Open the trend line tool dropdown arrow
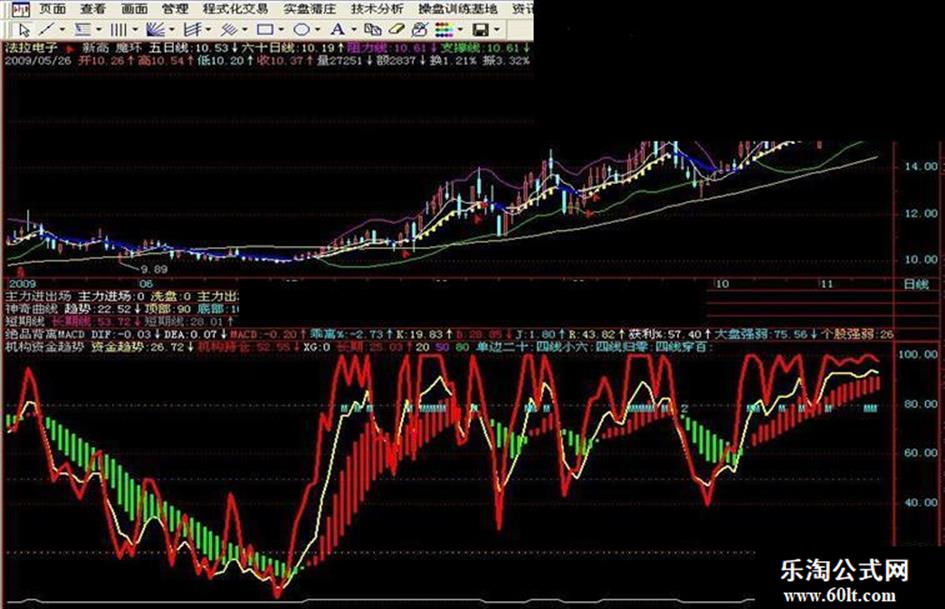 [63, 29]
